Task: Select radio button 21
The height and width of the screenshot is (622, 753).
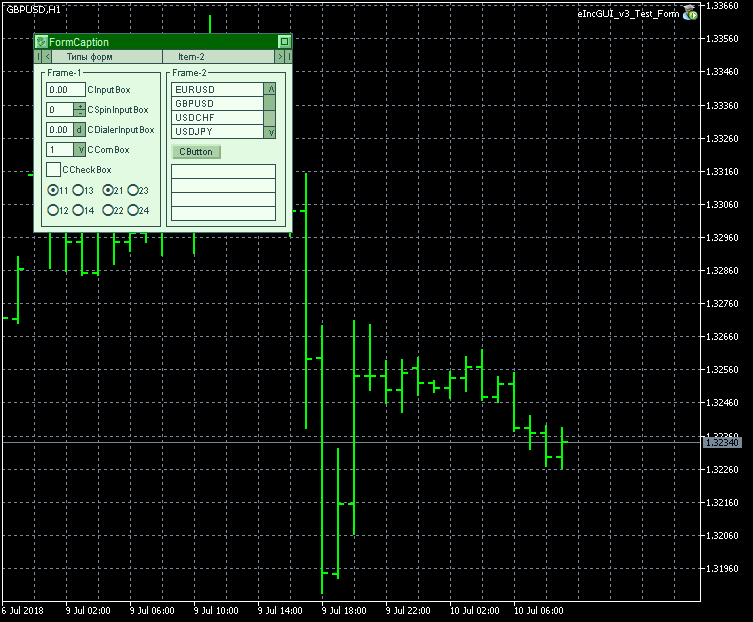Action: [108, 190]
